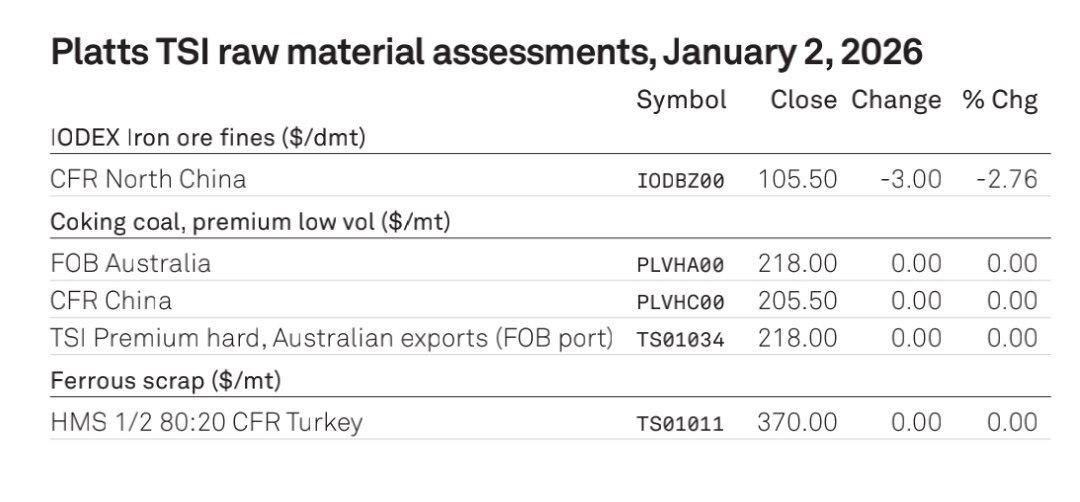The width and height of the screenshot is (1080, 502).
Task: Click the Platts TSI raw material assessments title
Action: pos(486,53)
